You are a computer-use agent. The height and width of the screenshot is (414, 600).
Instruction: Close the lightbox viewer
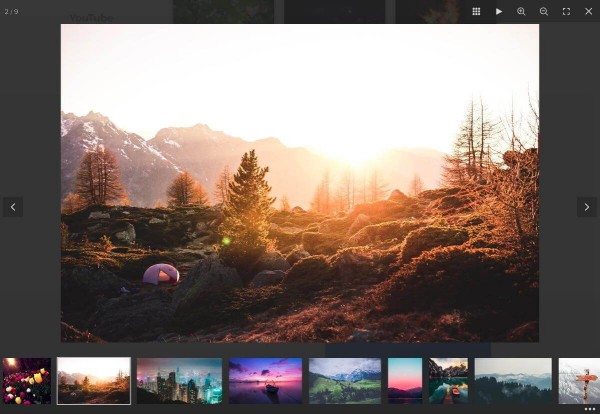(588, 11)
